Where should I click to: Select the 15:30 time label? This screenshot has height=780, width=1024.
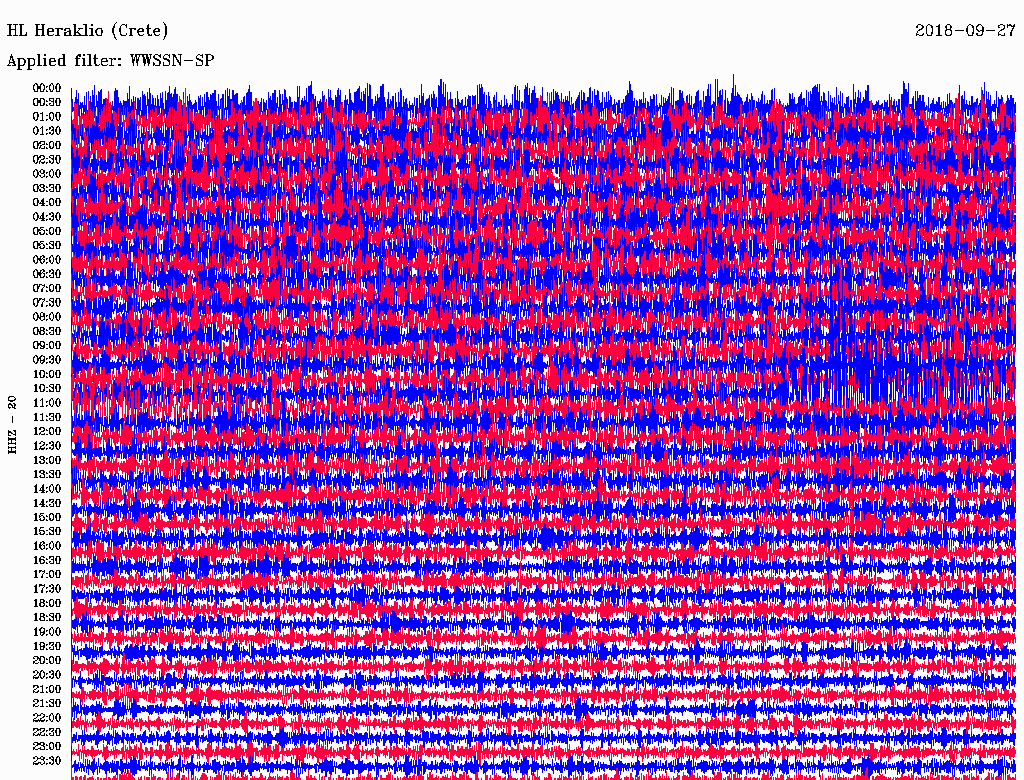pos(46,532)
